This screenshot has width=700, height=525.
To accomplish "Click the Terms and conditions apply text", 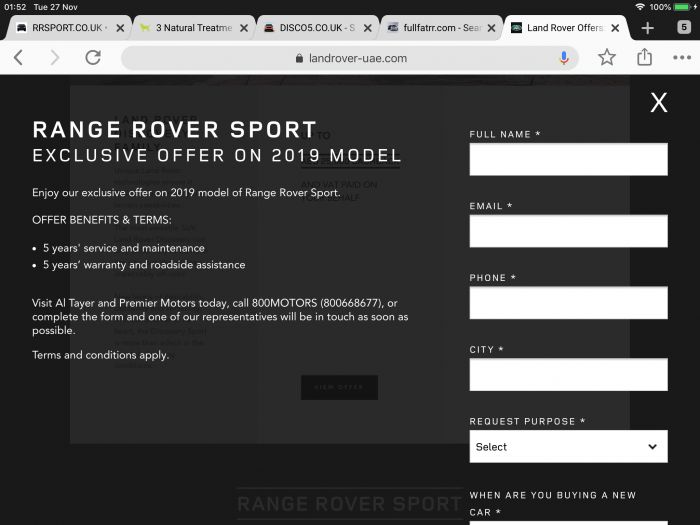I will click(x=100, y=355).
